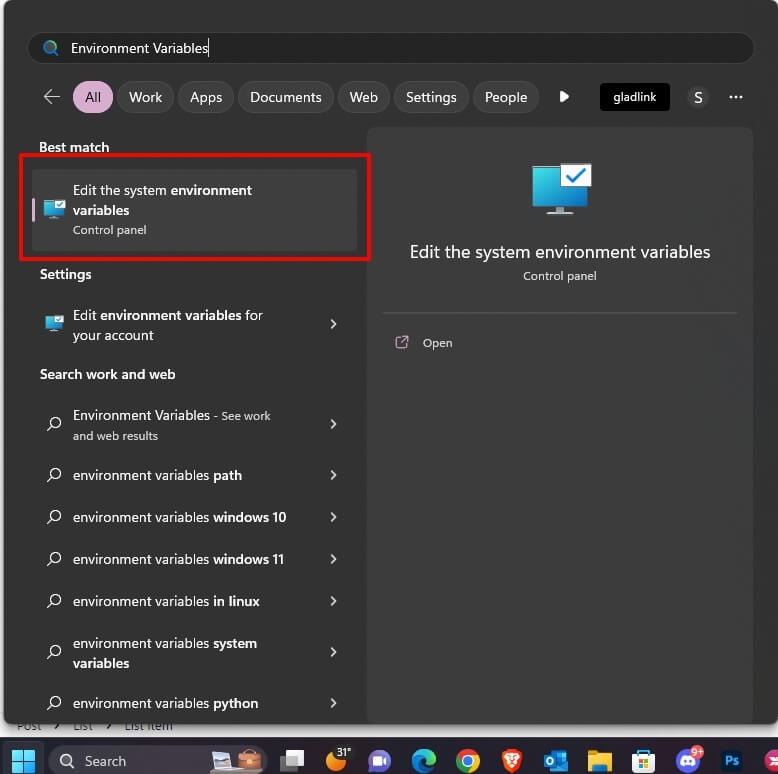This screenshot has width=778, height=774.
Task: Click the Environment Variables search input field
Action: (391, 48)
